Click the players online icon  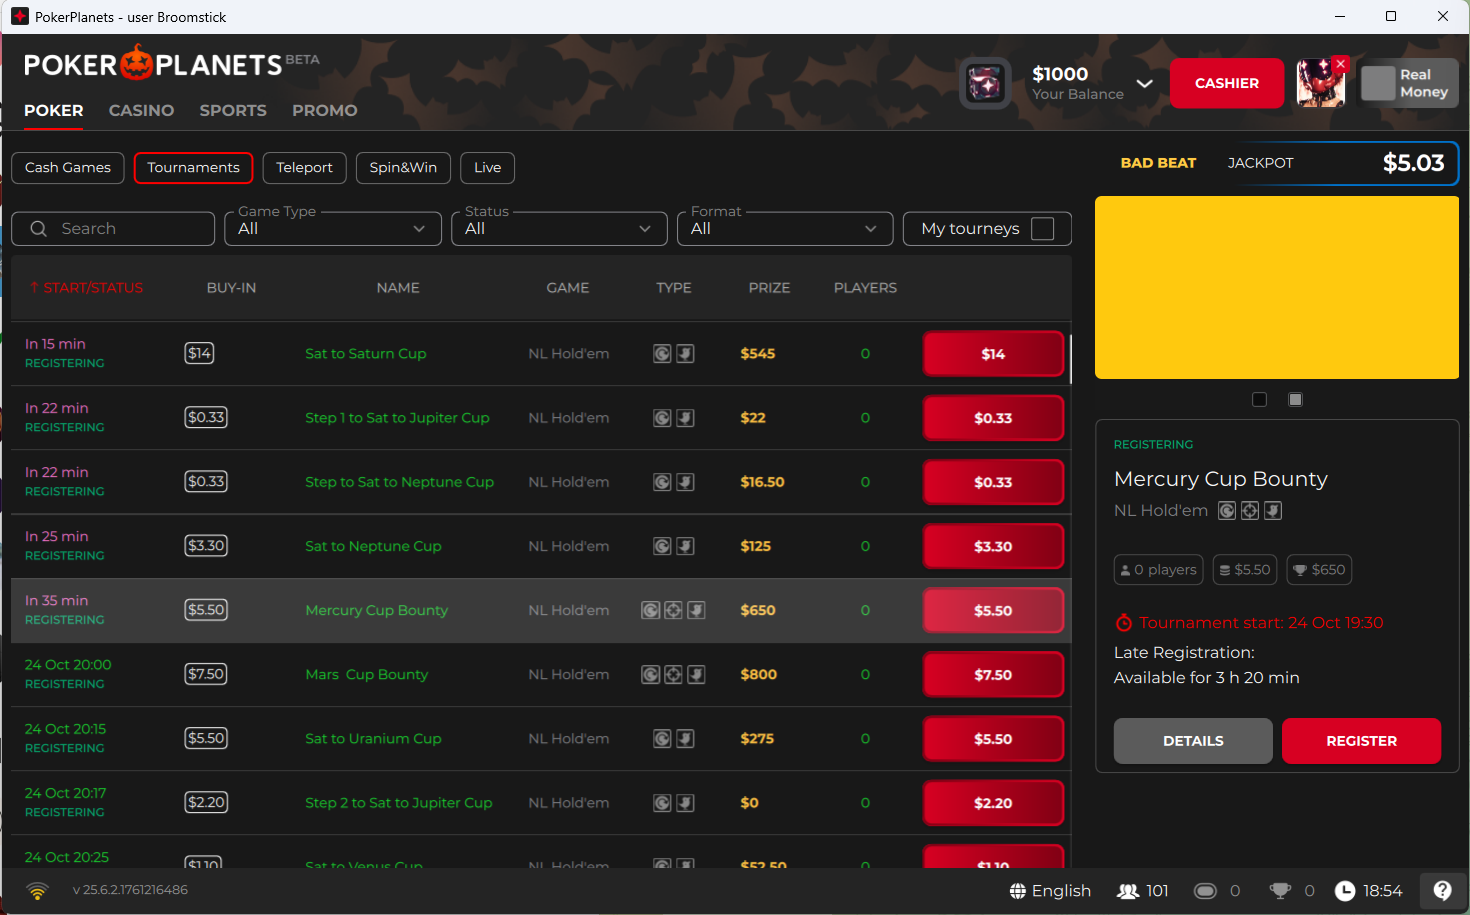[1128, 891]
